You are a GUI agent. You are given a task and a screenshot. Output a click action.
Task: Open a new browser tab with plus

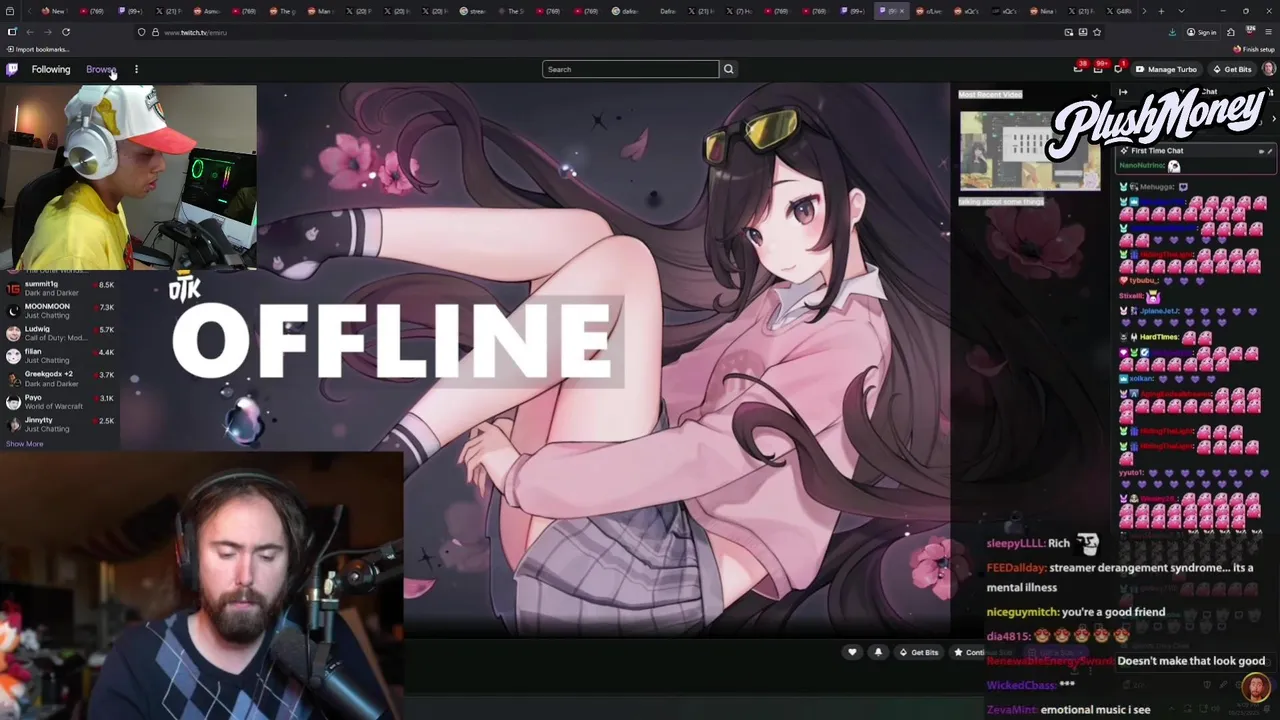tap(1161, 11)
